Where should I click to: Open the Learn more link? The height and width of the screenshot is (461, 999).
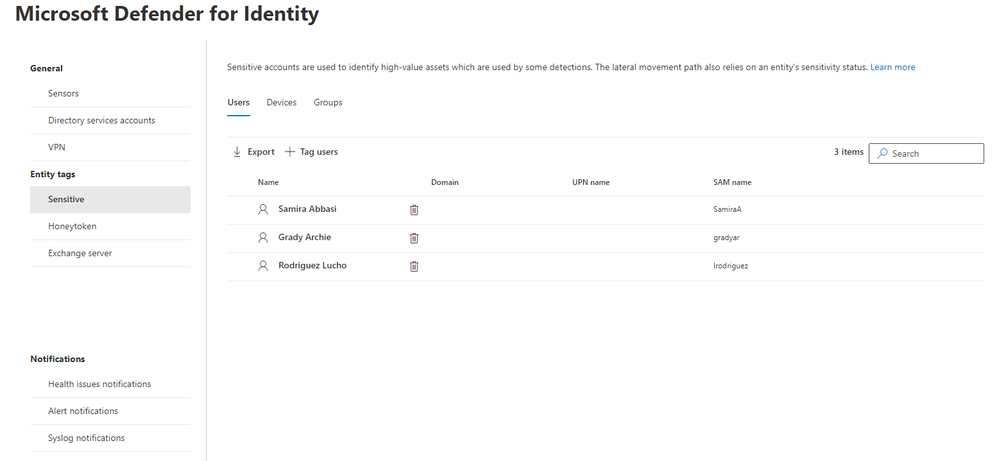(892, 68)
